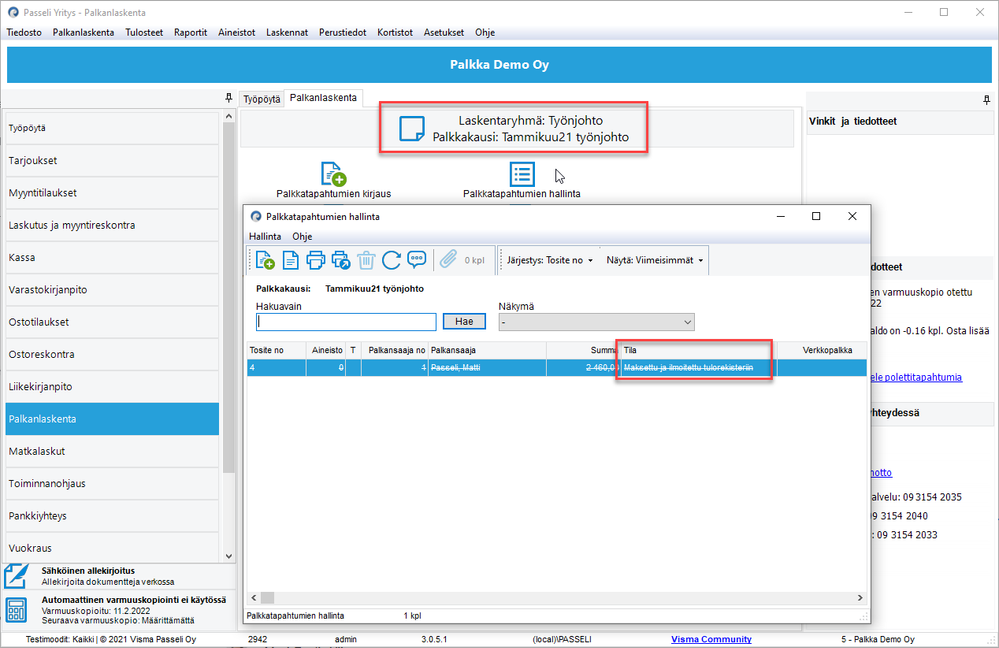999x648 pixels.
Task: Open the Hallinta menu in dialog
Action: pos(265,236)
